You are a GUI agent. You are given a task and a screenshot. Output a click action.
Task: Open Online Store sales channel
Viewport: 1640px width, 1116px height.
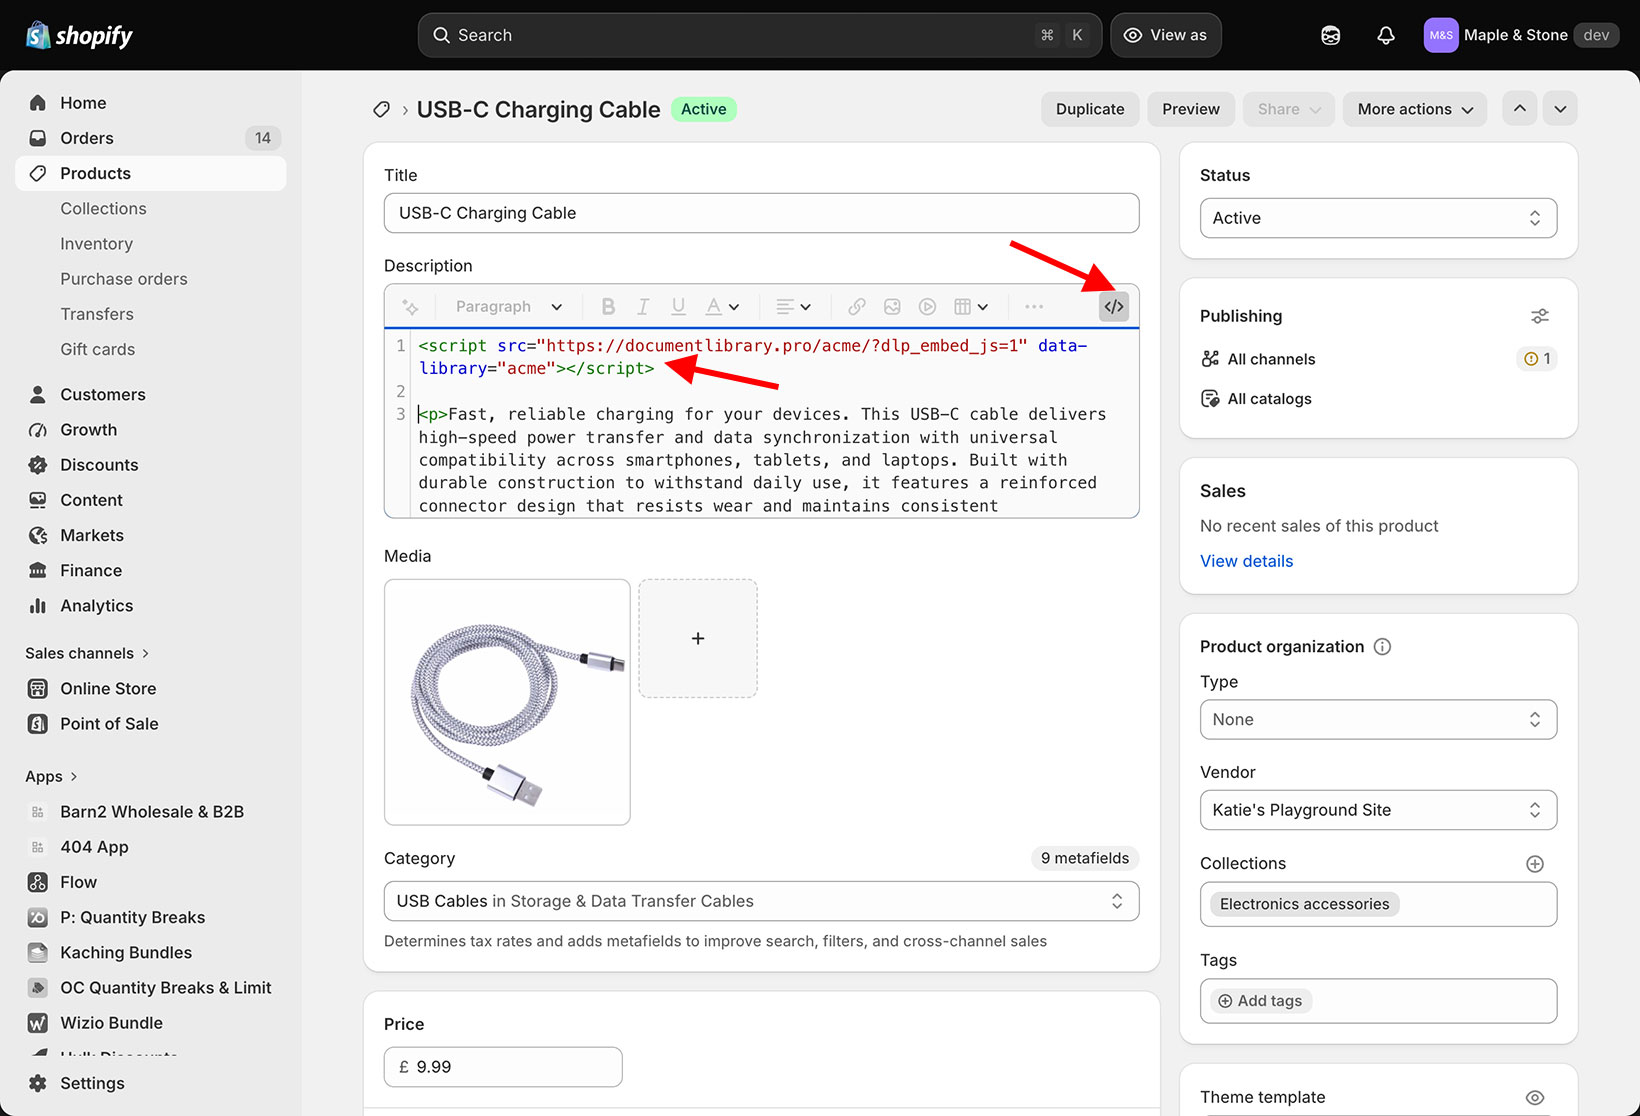(150, 688)
